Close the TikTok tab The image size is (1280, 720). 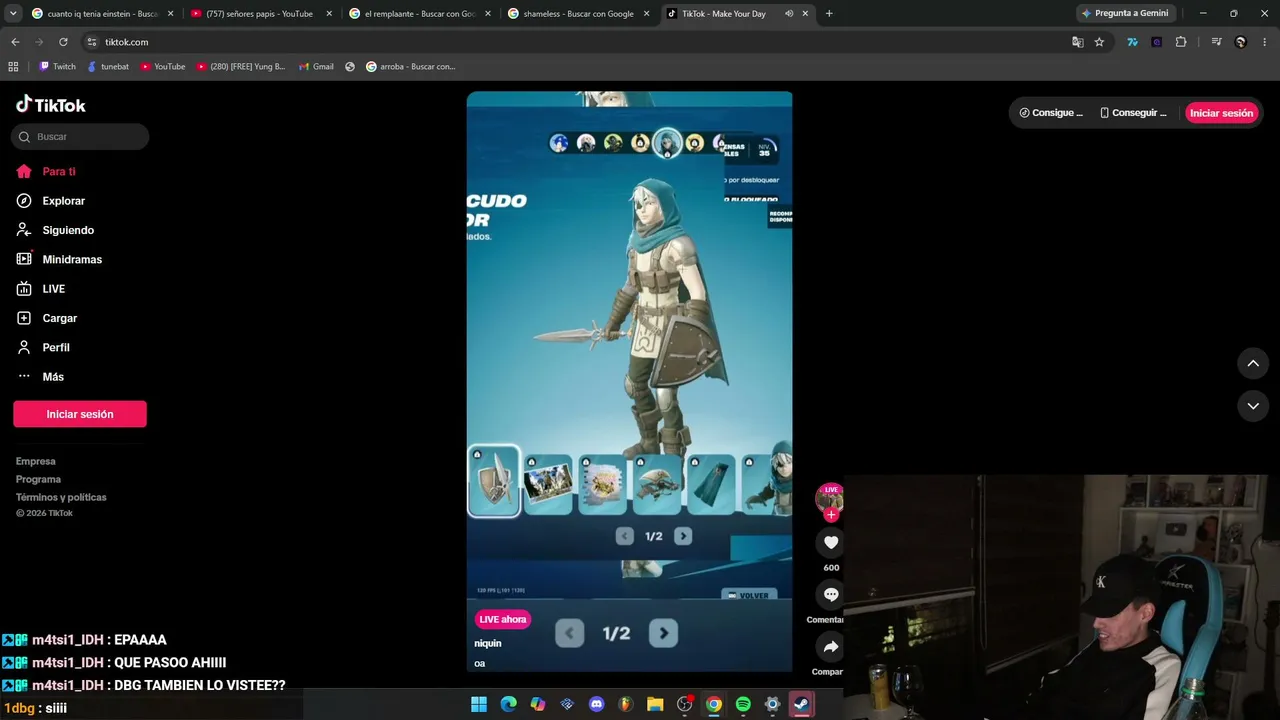pyautogui.click(x=805, y=14)
